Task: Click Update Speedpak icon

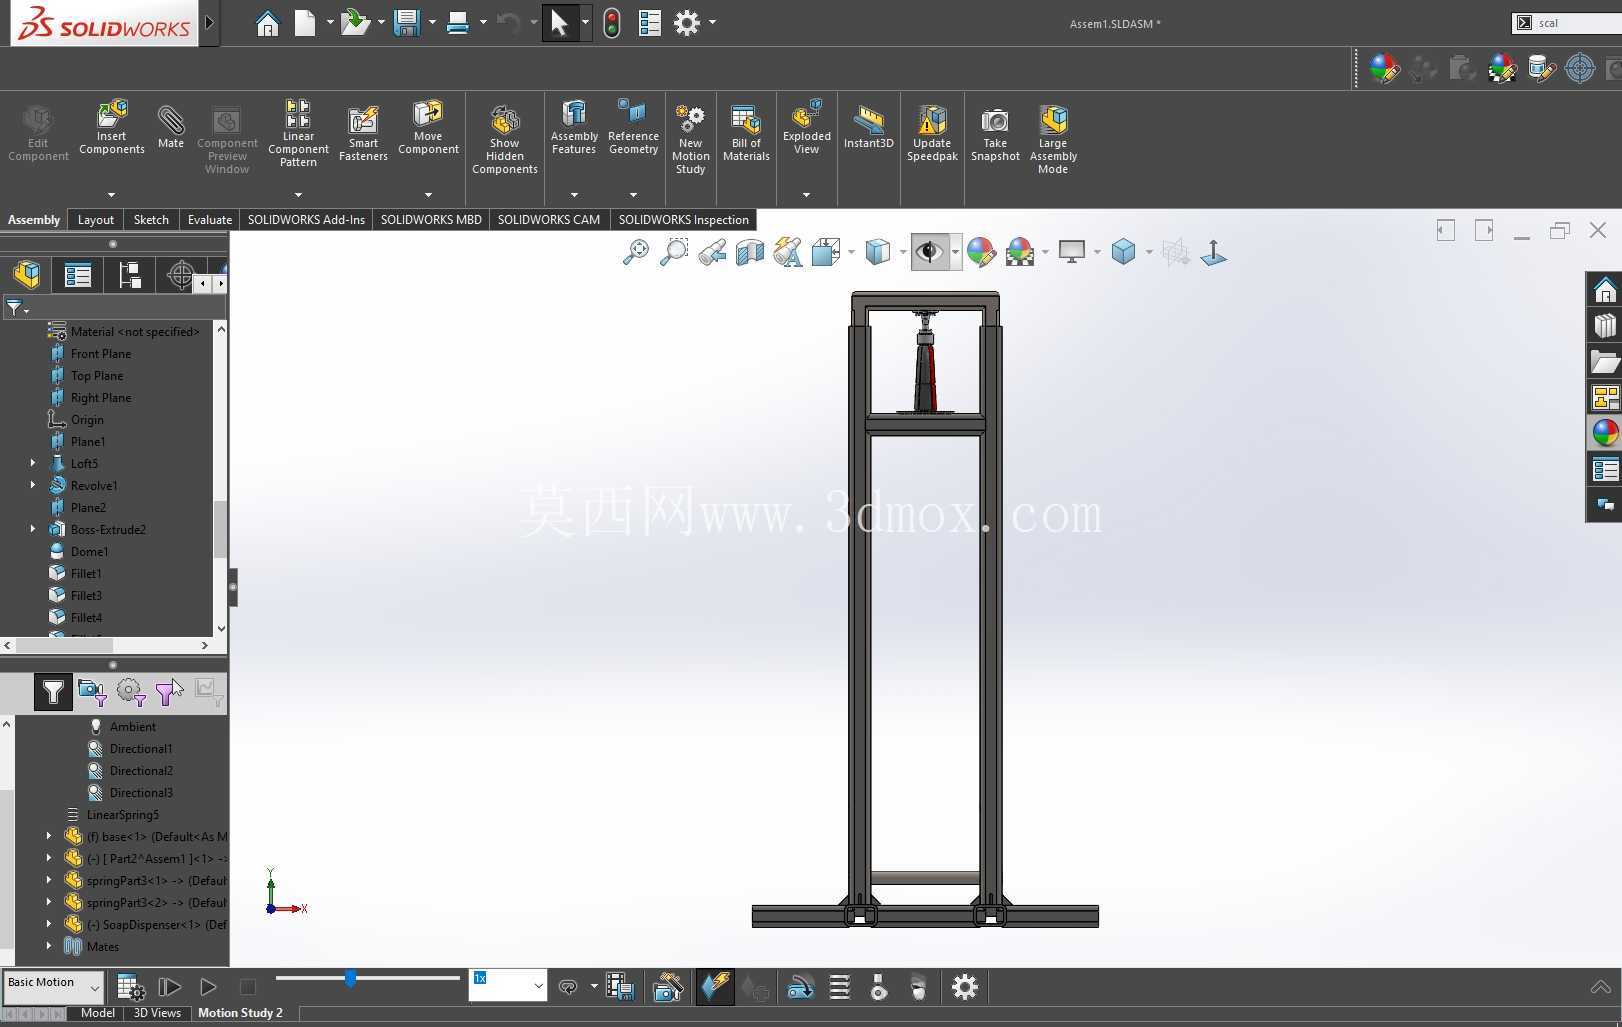Action: (x=932, y=133)
